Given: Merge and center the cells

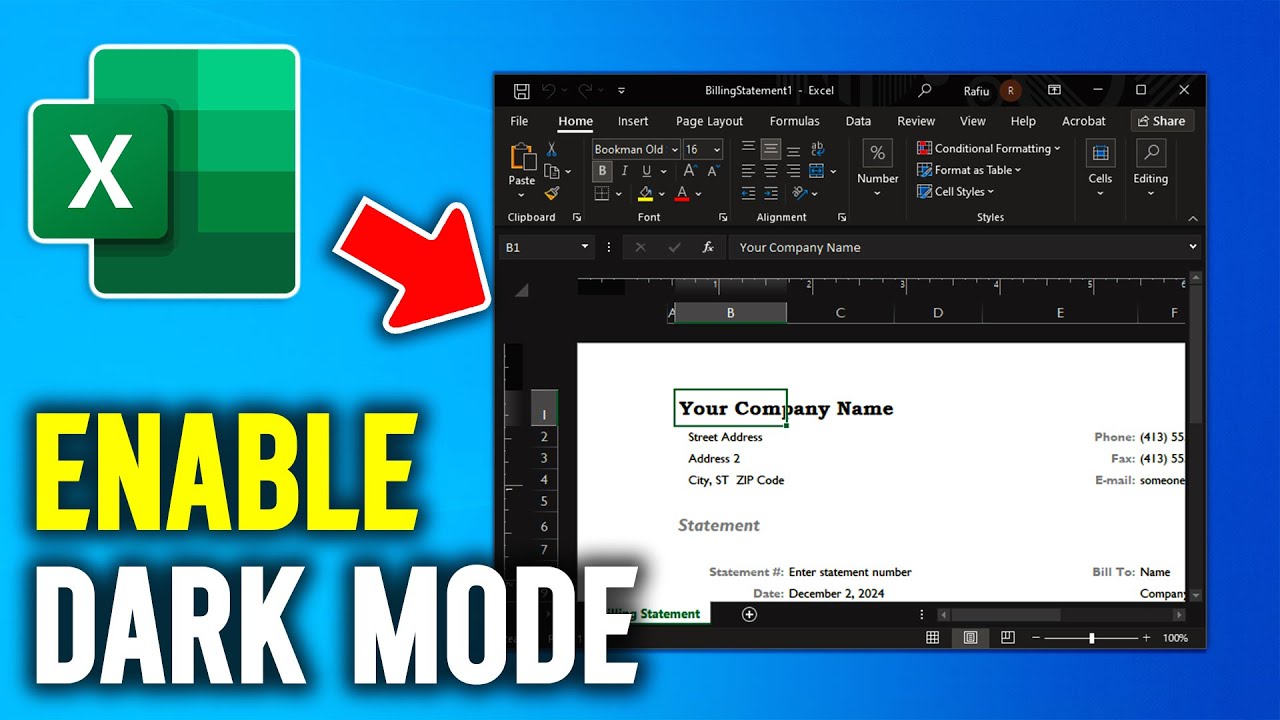Looking at the screenshot, I should 817,171.
